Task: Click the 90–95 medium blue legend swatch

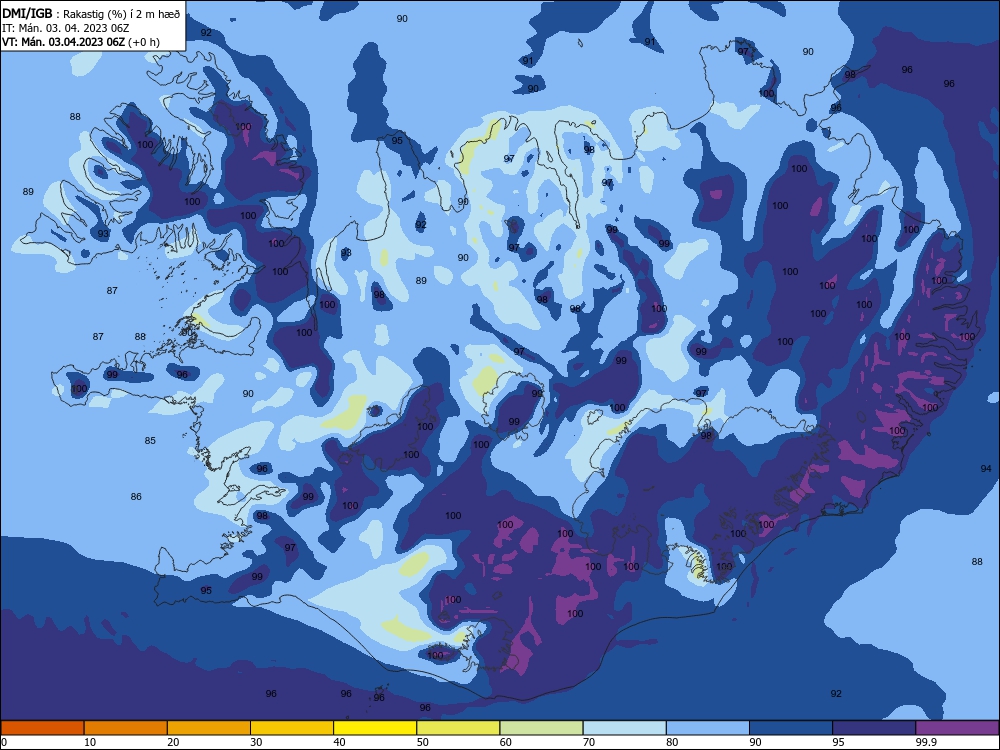Action: click(x=791, y=728)
